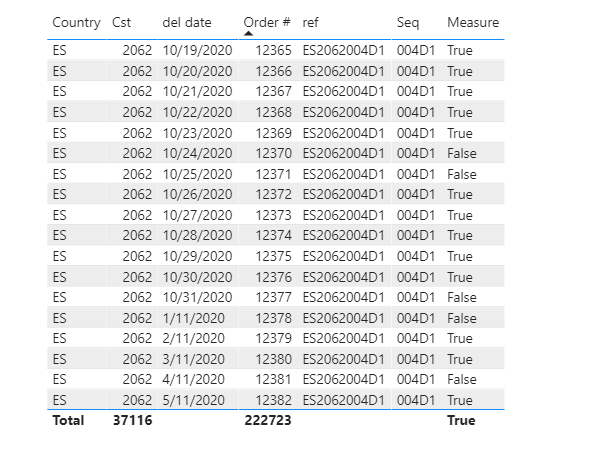Screen dimensions: 605x460
Task: Select order number 12371
Action: pos(274,174)
